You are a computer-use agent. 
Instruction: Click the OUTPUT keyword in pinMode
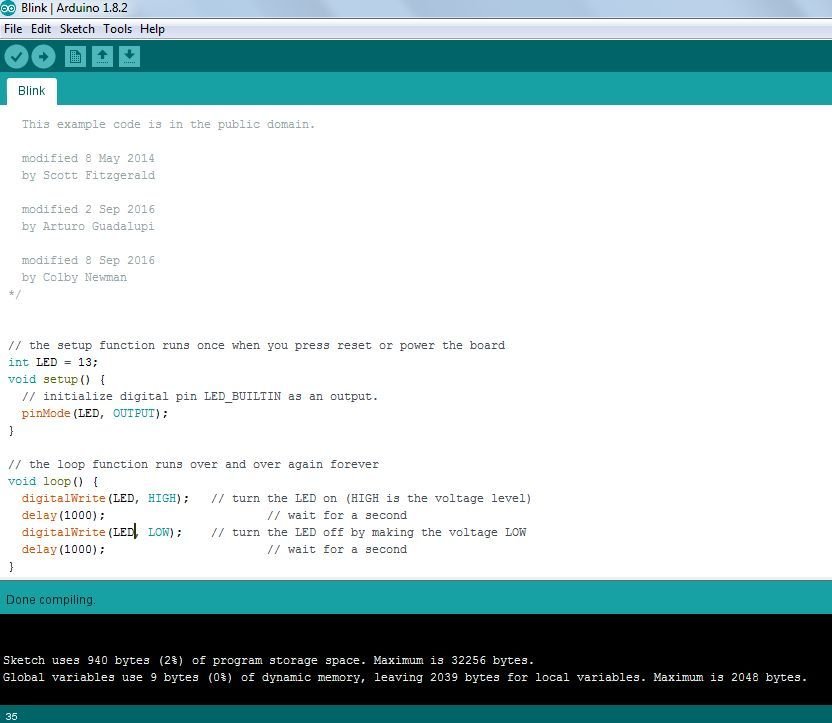click(x=134, y=413)
